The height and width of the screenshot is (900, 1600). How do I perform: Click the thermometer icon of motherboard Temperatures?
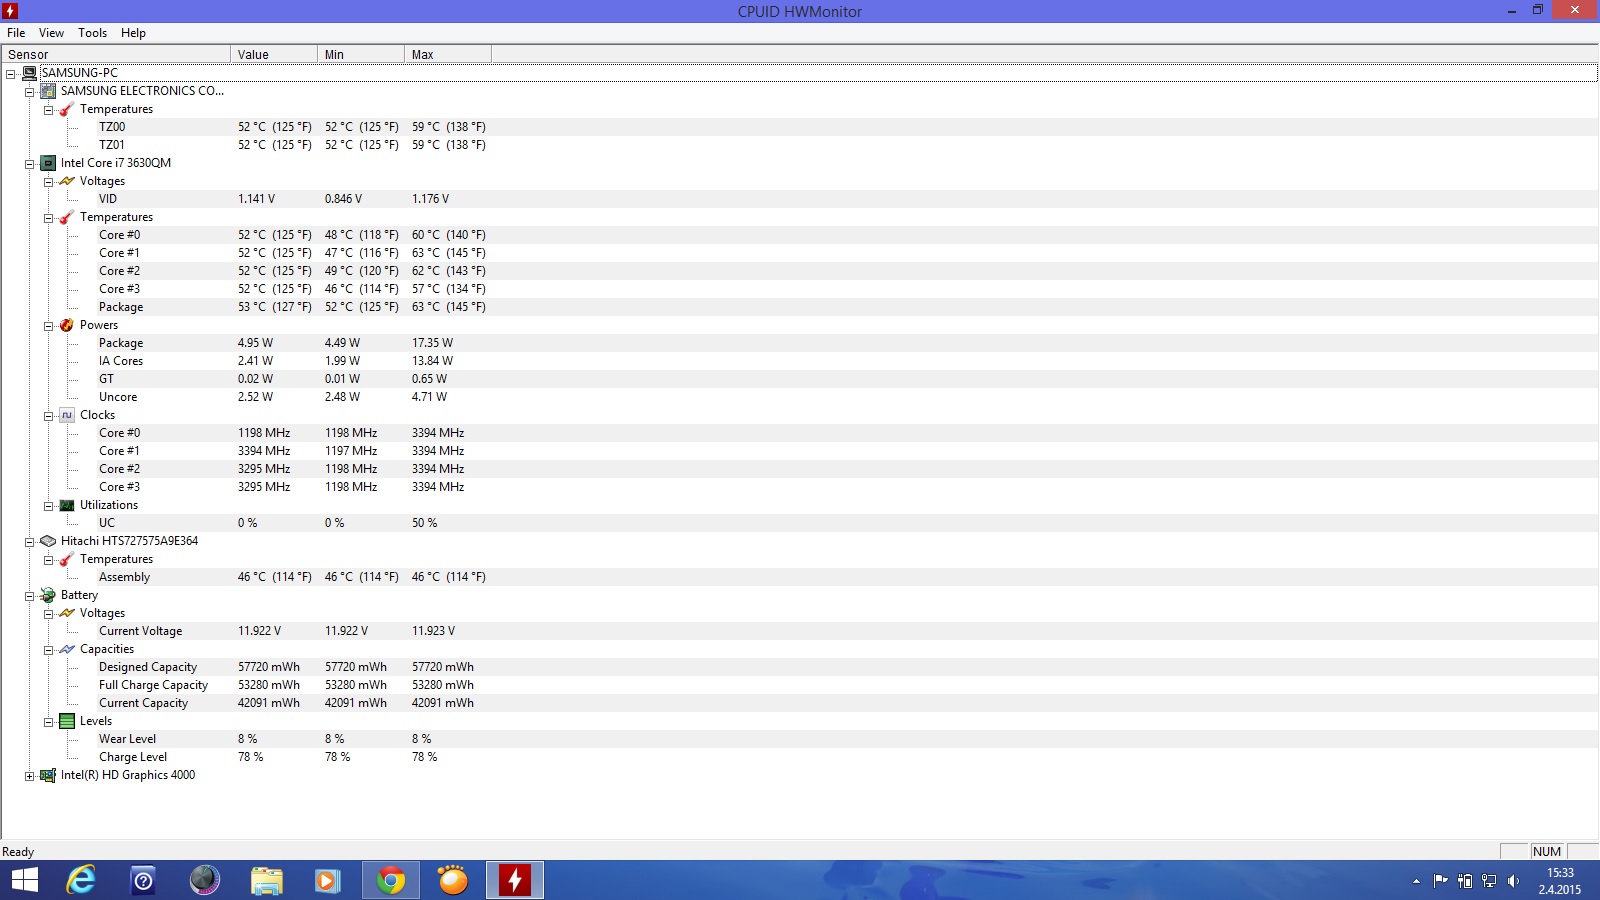point(67,109)
